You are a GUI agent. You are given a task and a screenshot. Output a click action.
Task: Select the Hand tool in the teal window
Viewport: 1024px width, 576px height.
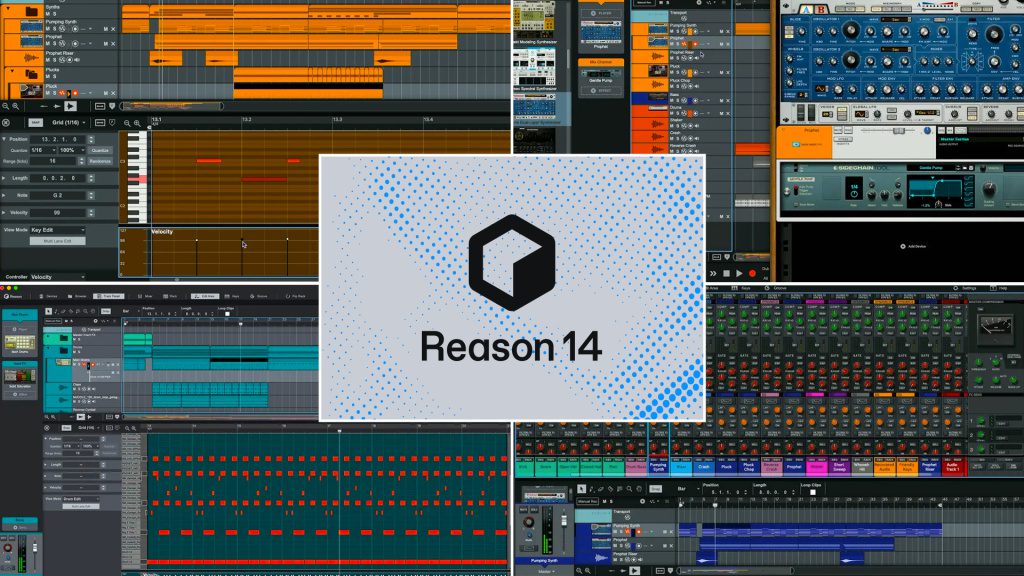point(93,312)
